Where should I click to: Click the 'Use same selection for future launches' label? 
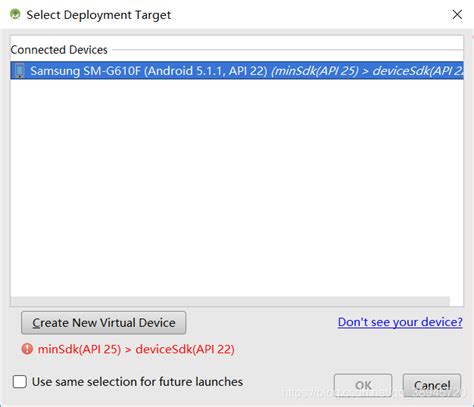pyautogui.click(x=137, y=381)
